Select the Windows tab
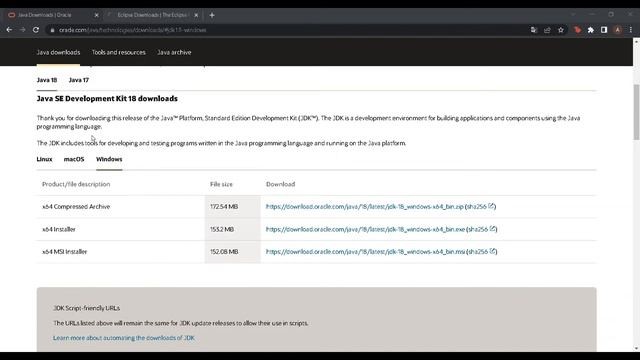This screenshot has width=640, height=360. point(109,159)
